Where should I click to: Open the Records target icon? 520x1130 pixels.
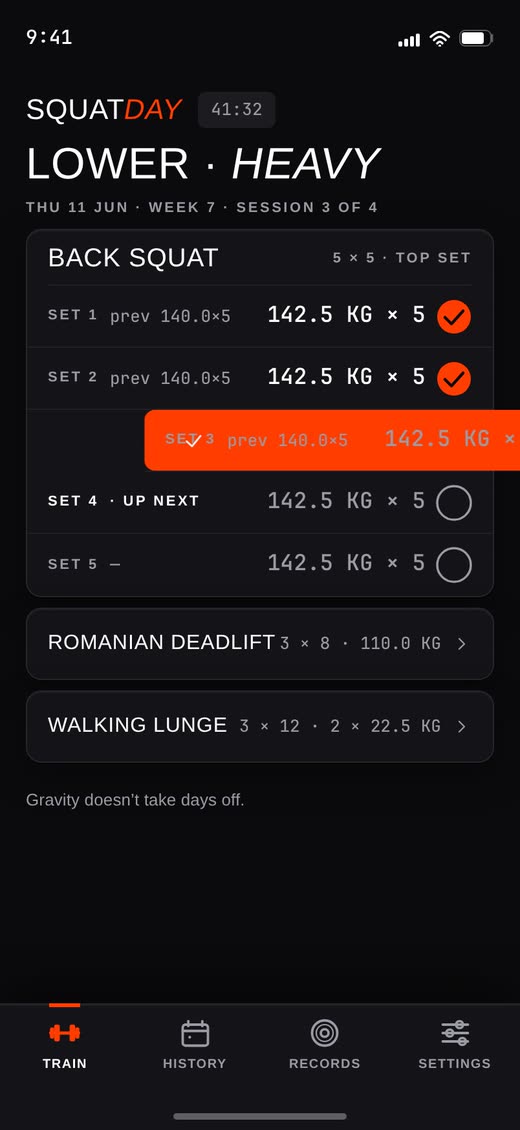point(325,1033)
